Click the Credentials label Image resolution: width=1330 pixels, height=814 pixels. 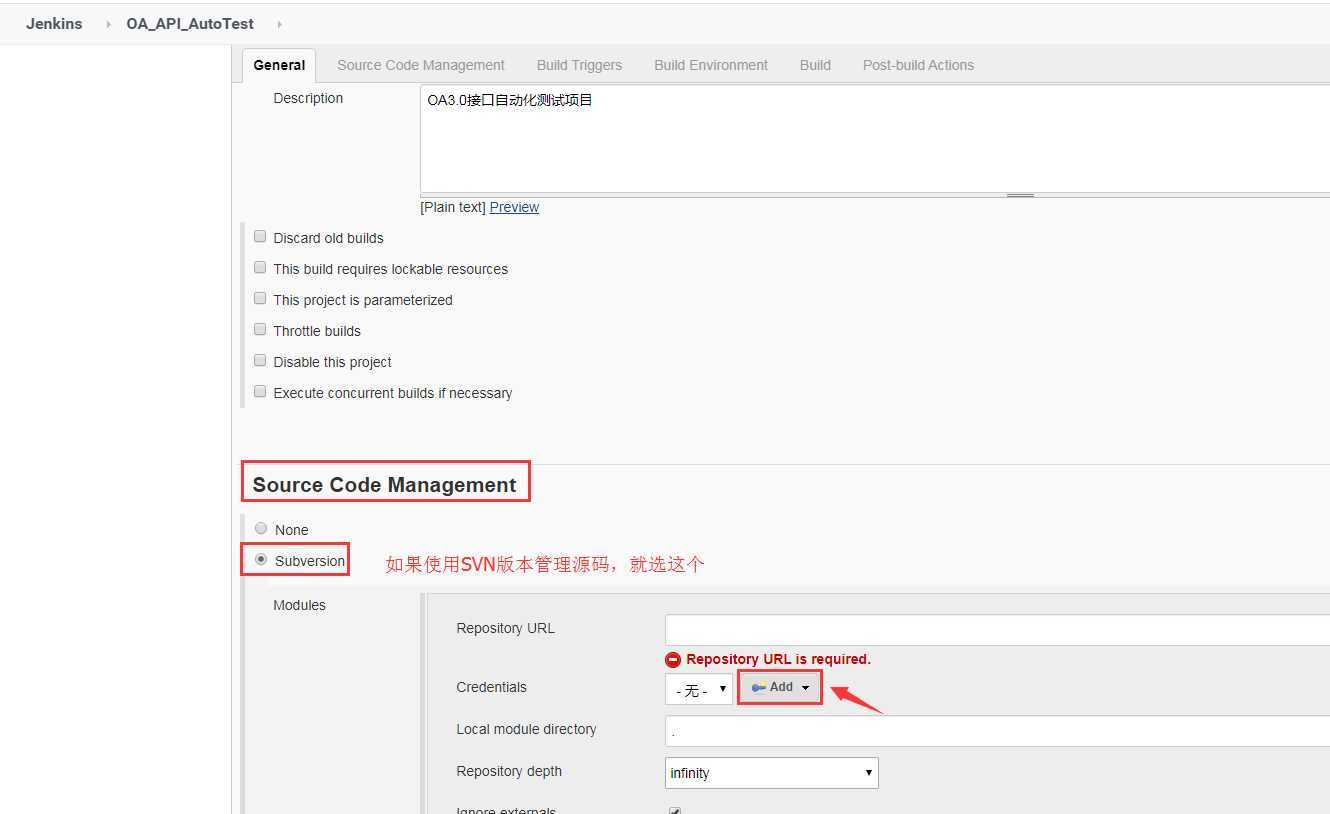pyautogui.click(x=491, y=687)
